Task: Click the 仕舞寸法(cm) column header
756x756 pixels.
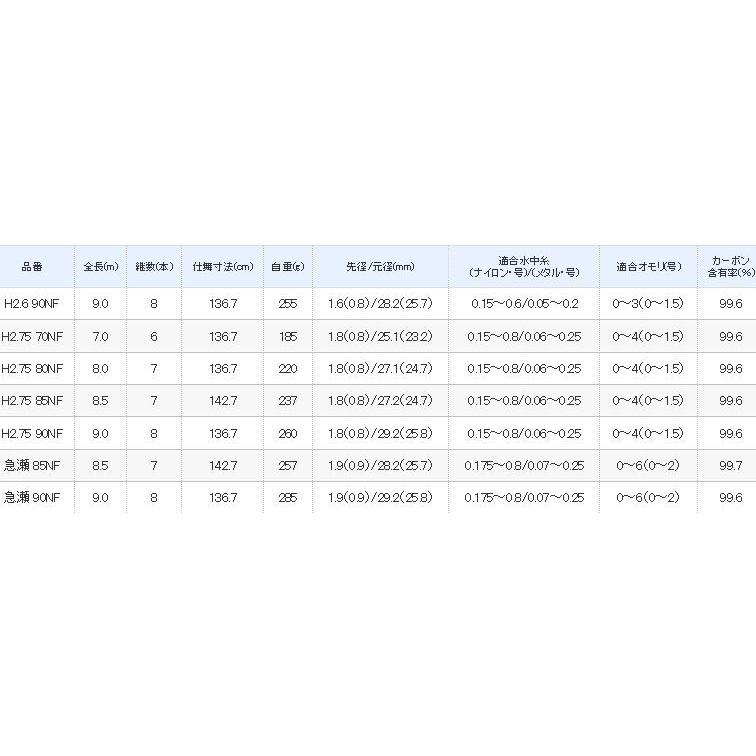Action: click(x=223, y=267)
